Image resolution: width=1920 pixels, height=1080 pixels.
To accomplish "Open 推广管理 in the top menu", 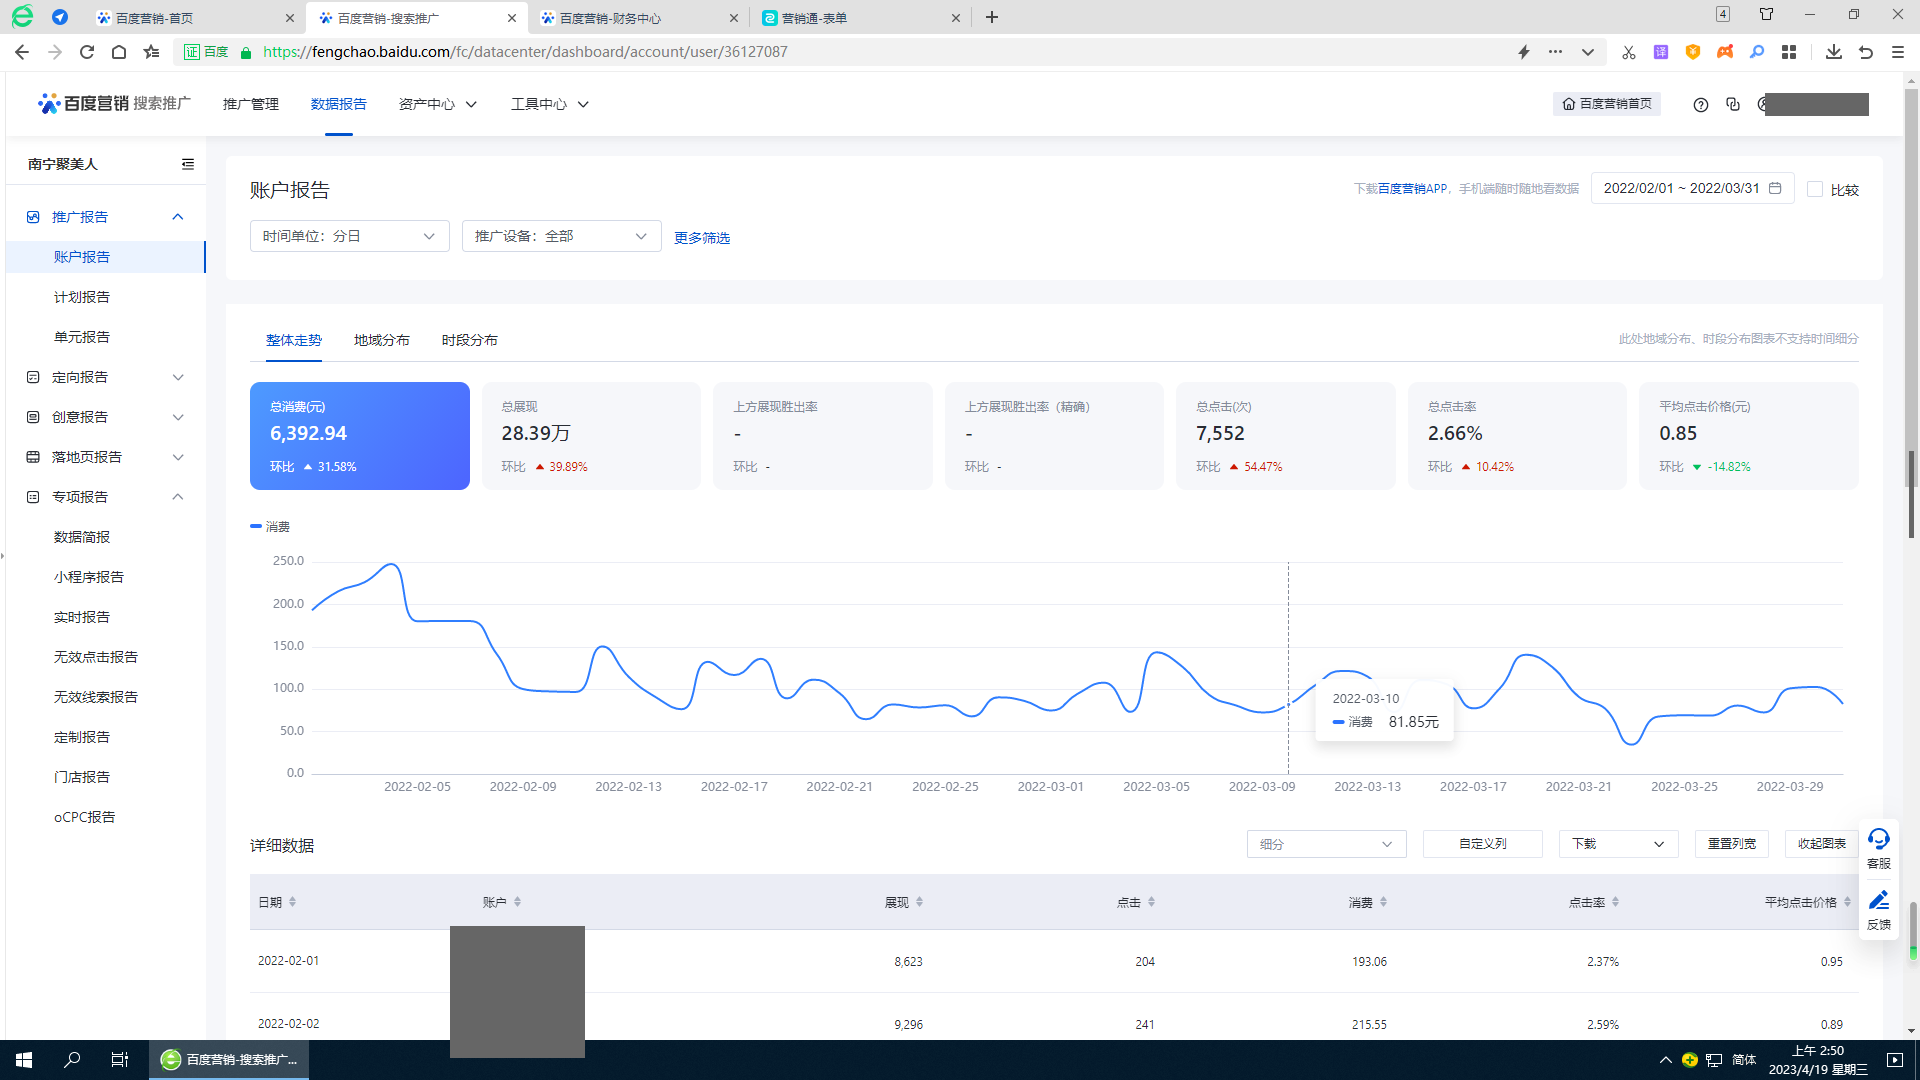I will point(250,104).
